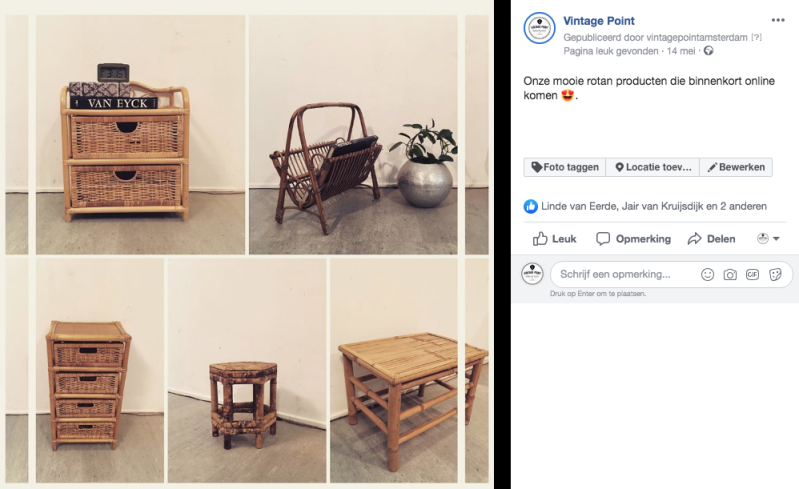Insert an emoji in the comment
799x489 pixels.
tap(707, 275)
